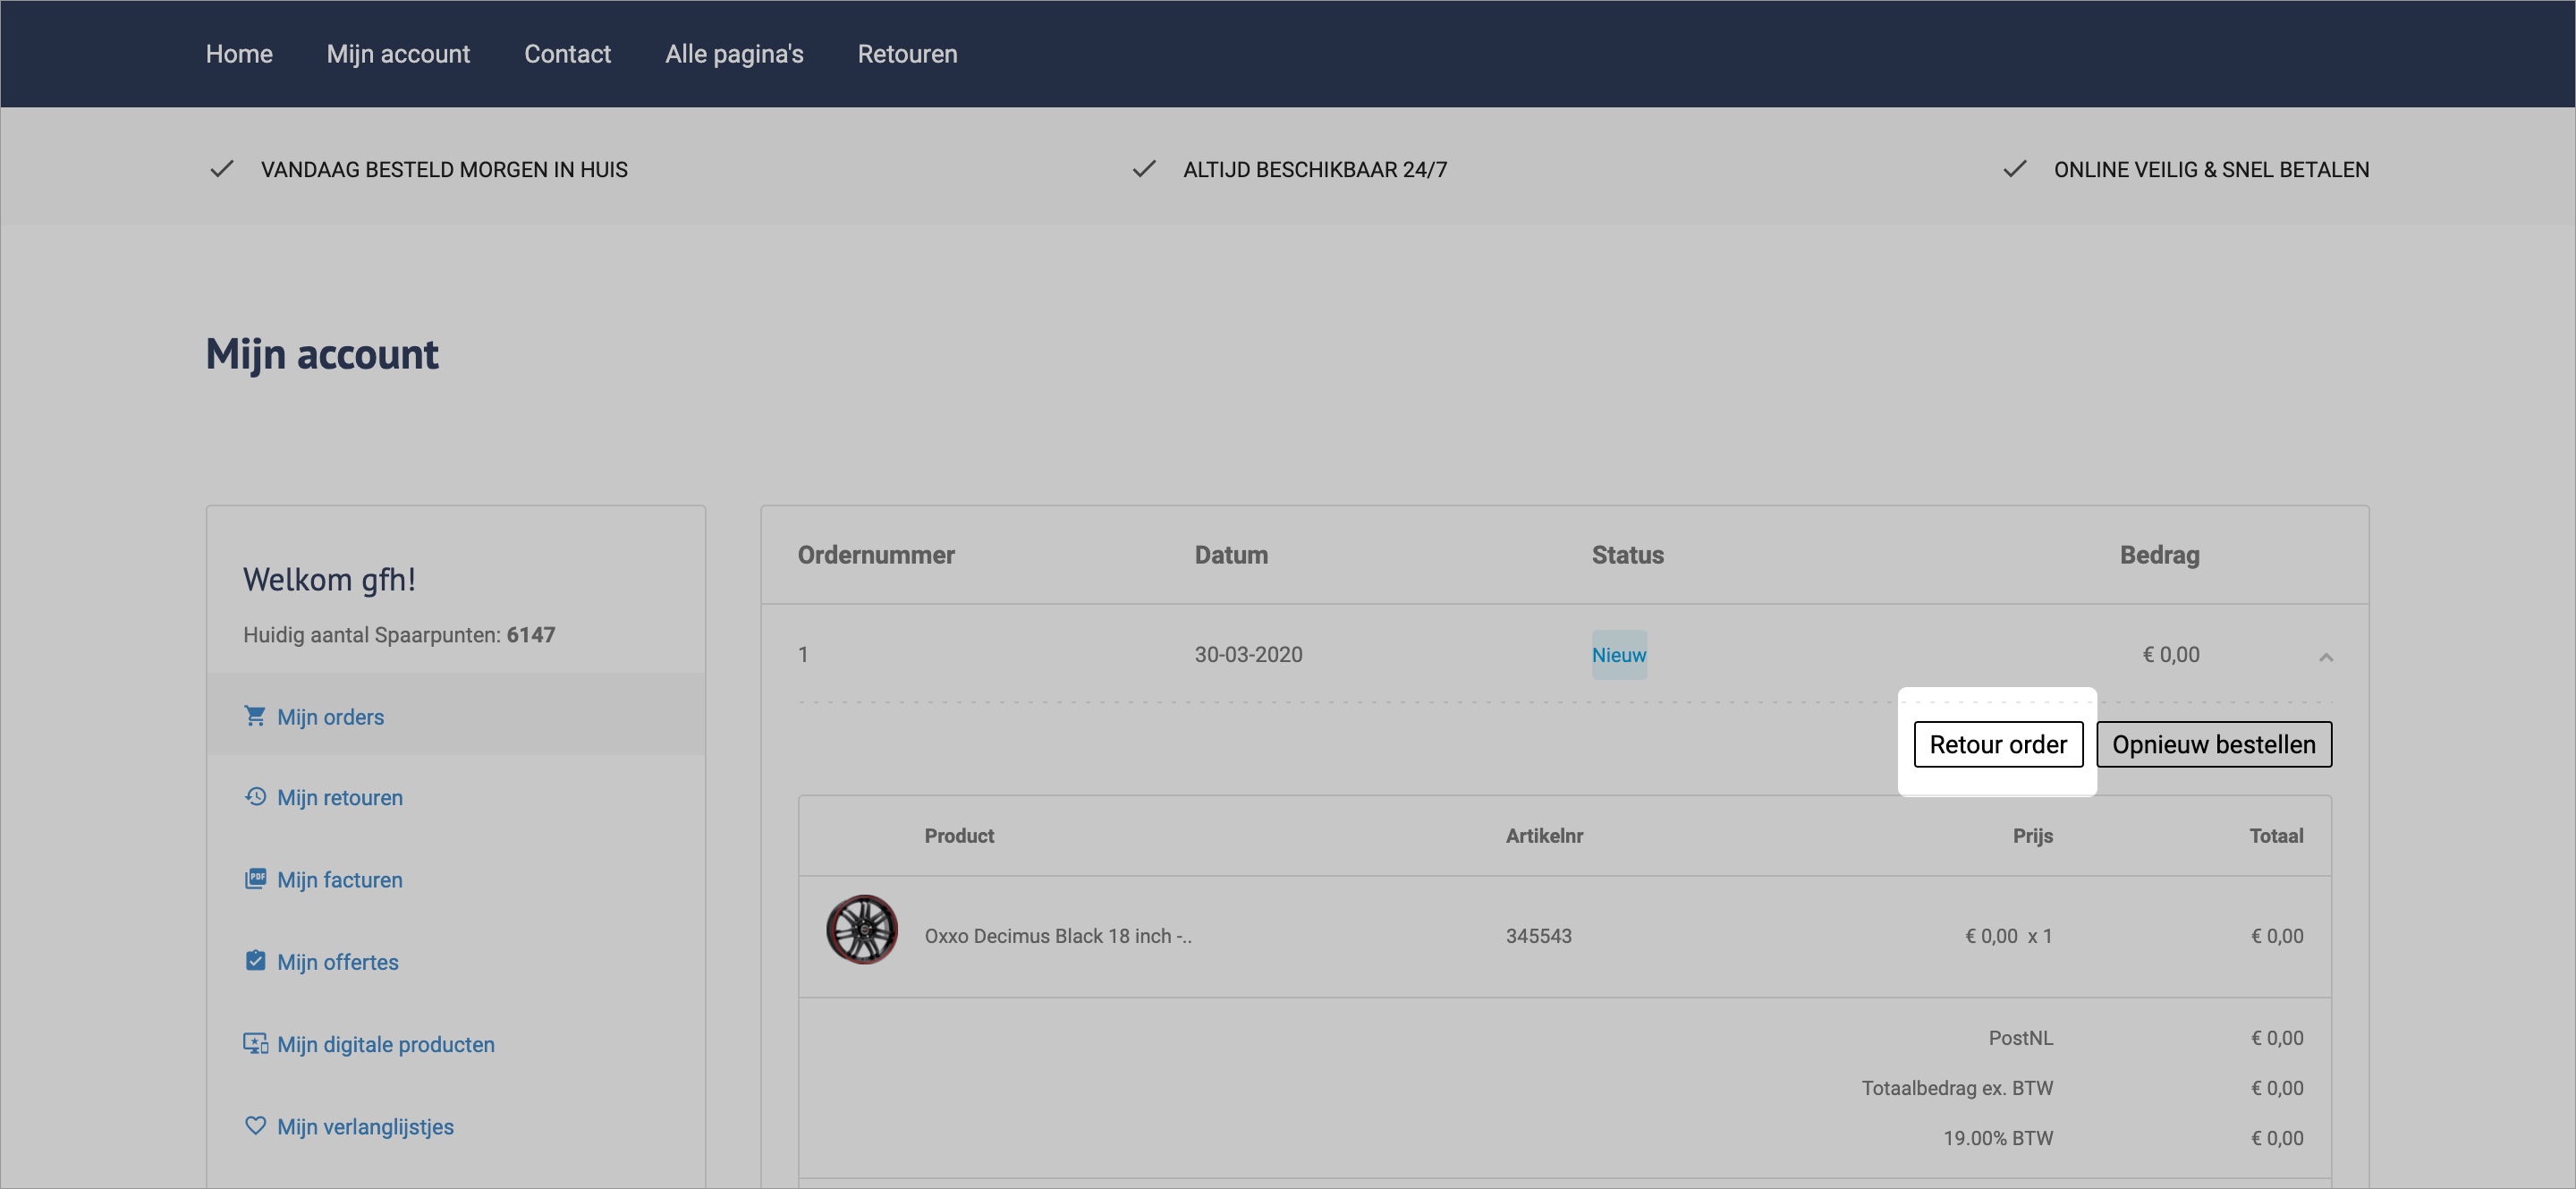Click the clipboard check icon beside Mijn offertes
The height and width of the screenshot is (1189, 2576).
(255, 961)
